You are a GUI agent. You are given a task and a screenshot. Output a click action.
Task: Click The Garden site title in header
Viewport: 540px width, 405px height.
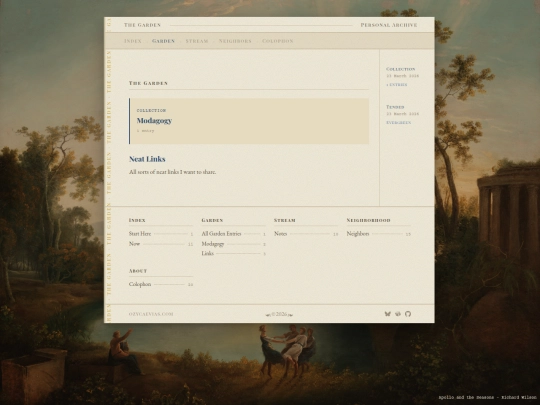point(142,25)
